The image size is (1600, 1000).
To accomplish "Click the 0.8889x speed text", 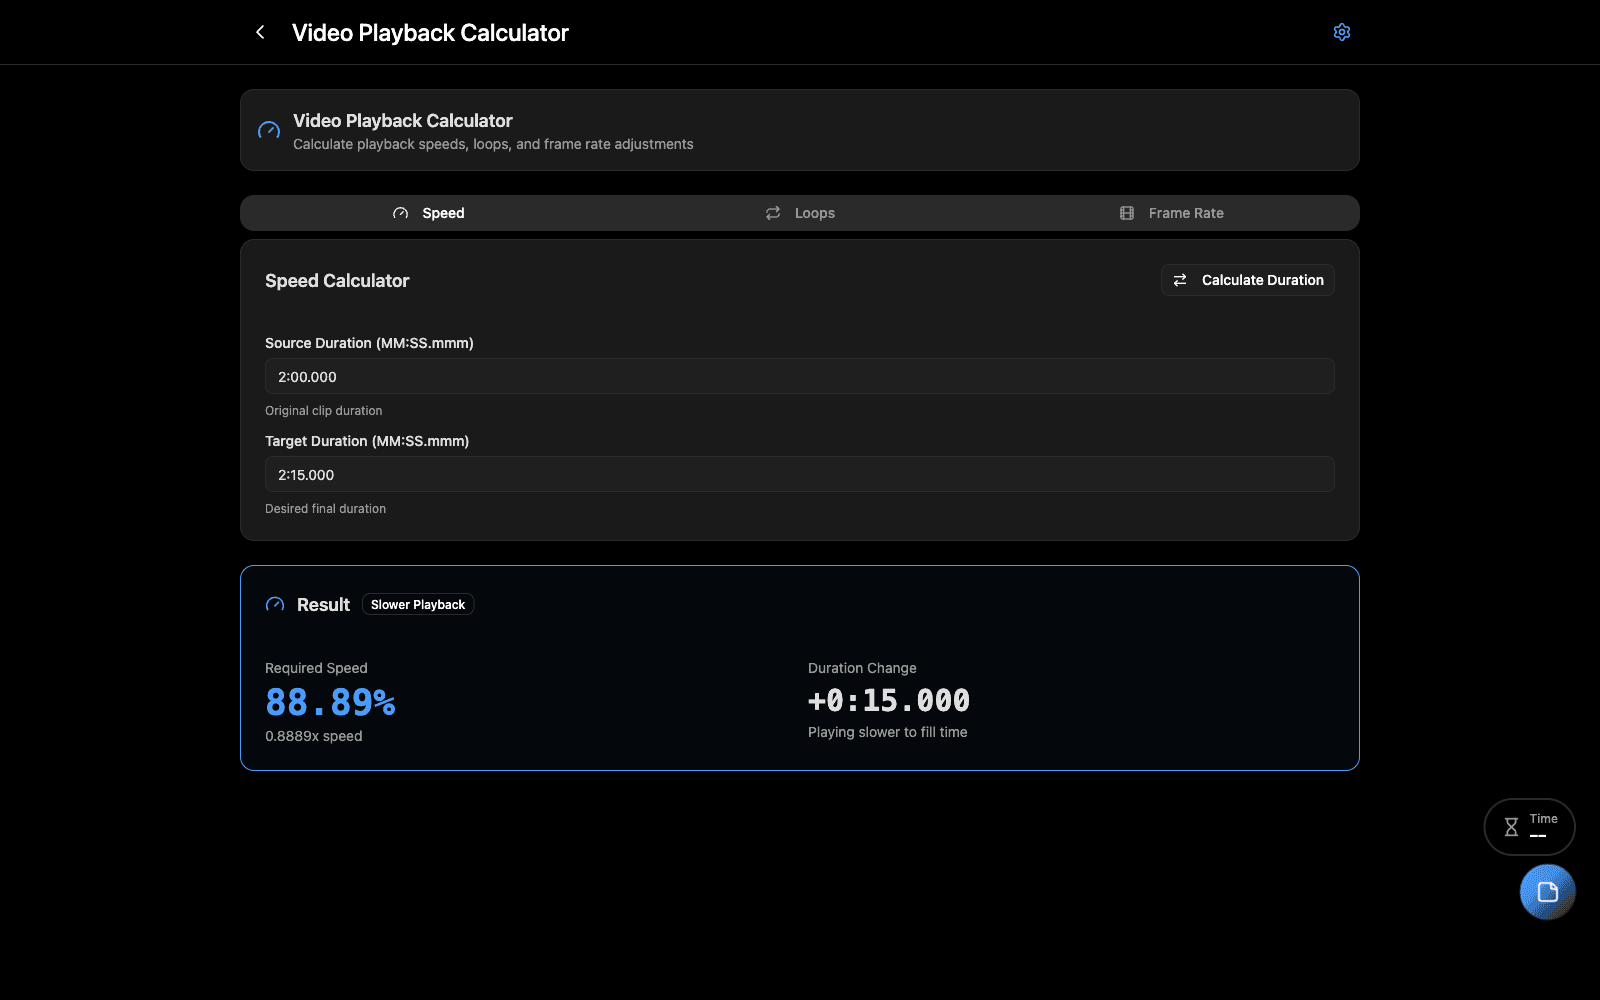I will coord(314,736).
